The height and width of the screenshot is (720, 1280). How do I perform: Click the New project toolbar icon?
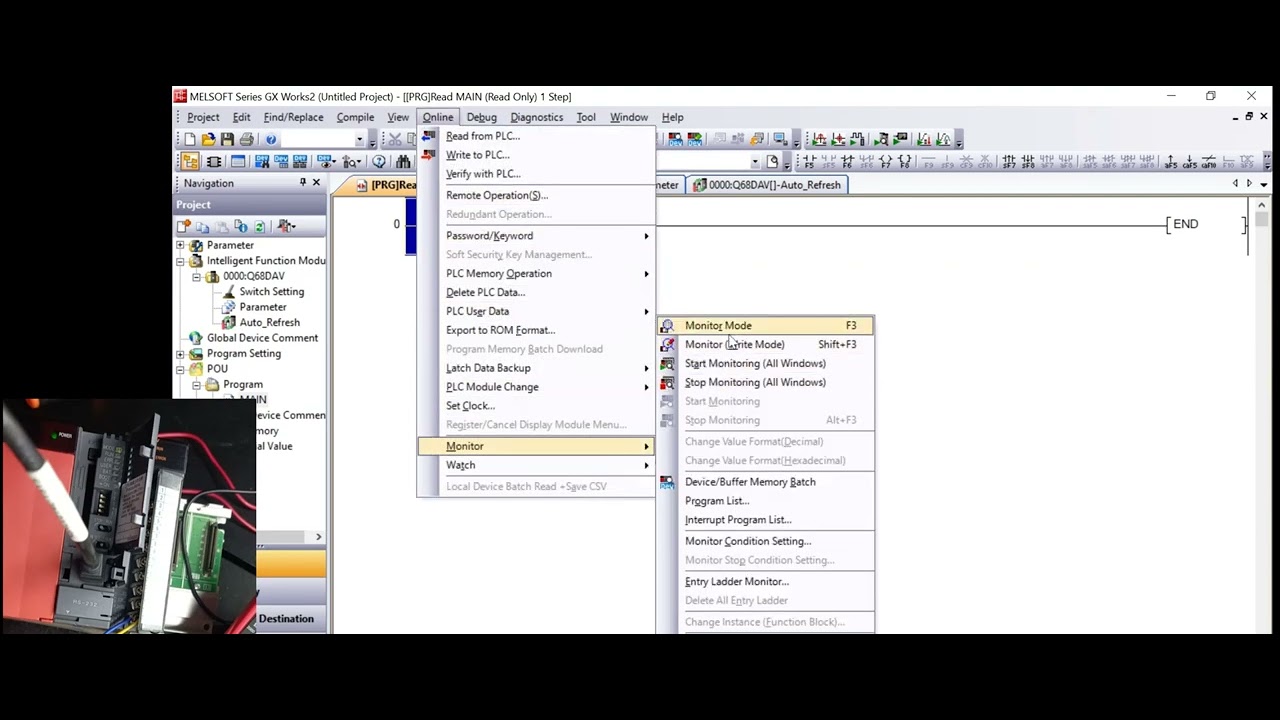(190, 139)
